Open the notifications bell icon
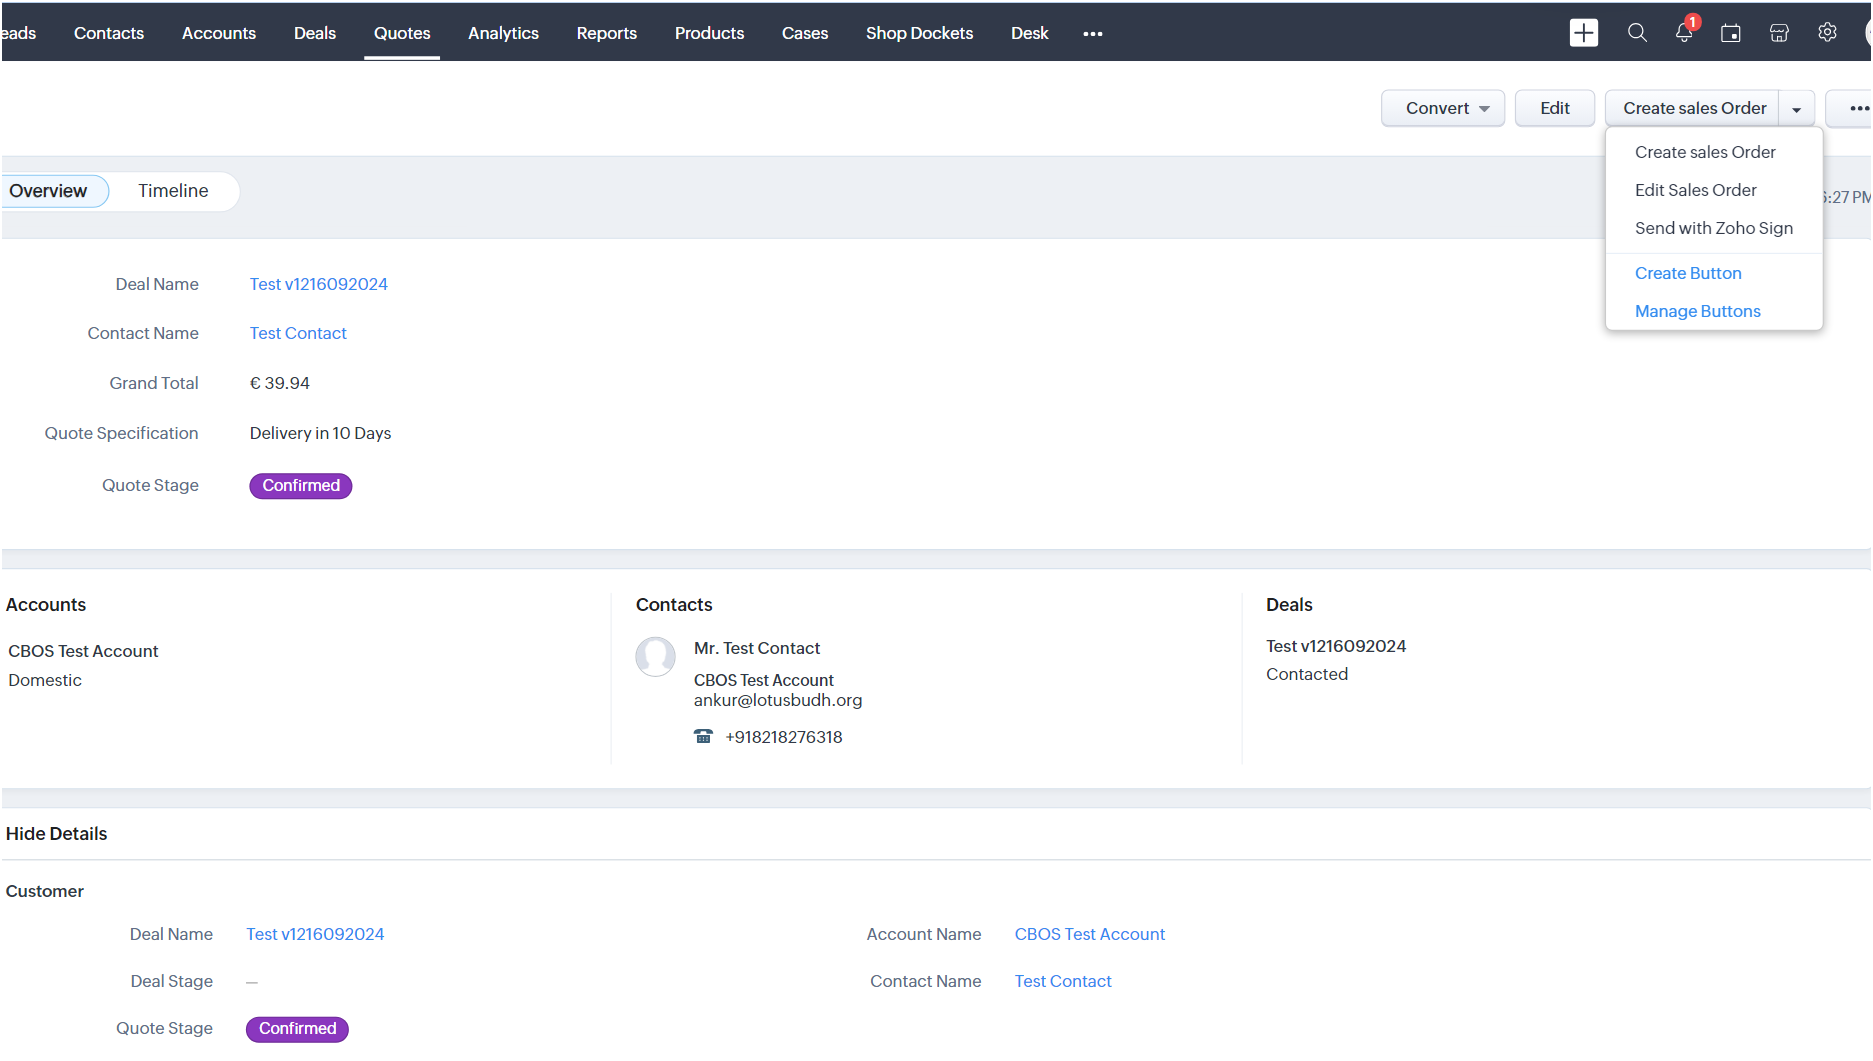 point(1684,33)
